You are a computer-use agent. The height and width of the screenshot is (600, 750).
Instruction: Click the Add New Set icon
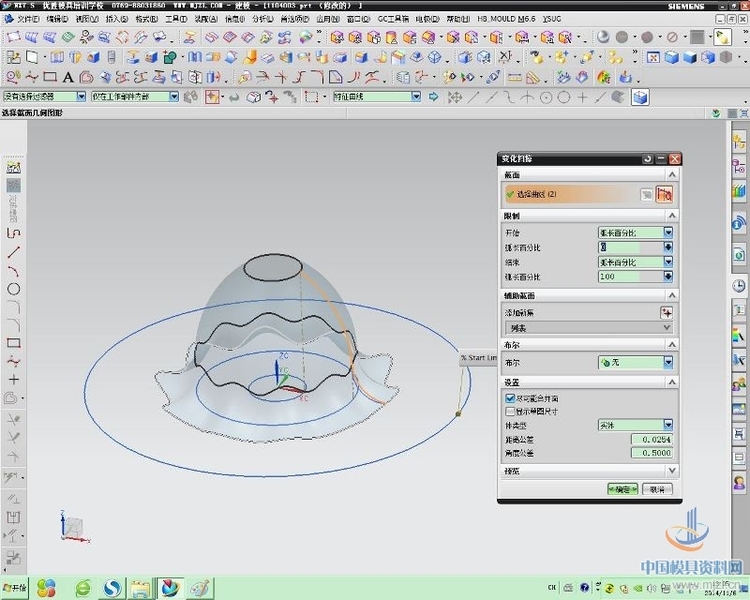point(667,312)
